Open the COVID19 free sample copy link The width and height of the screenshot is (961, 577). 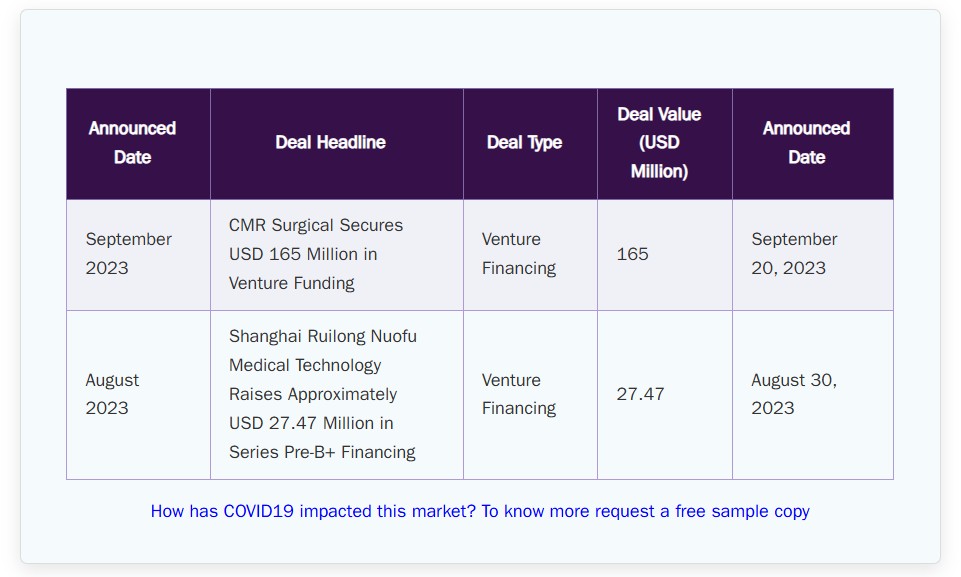[480, 511]
